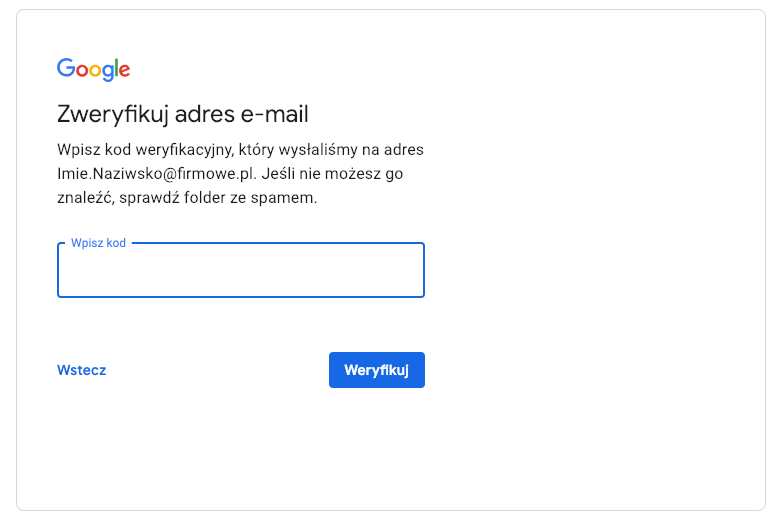The width and height of the screenshot is (776, 519).
Task: Focus the Wpisz kod input field
Action: click(241, 274)
